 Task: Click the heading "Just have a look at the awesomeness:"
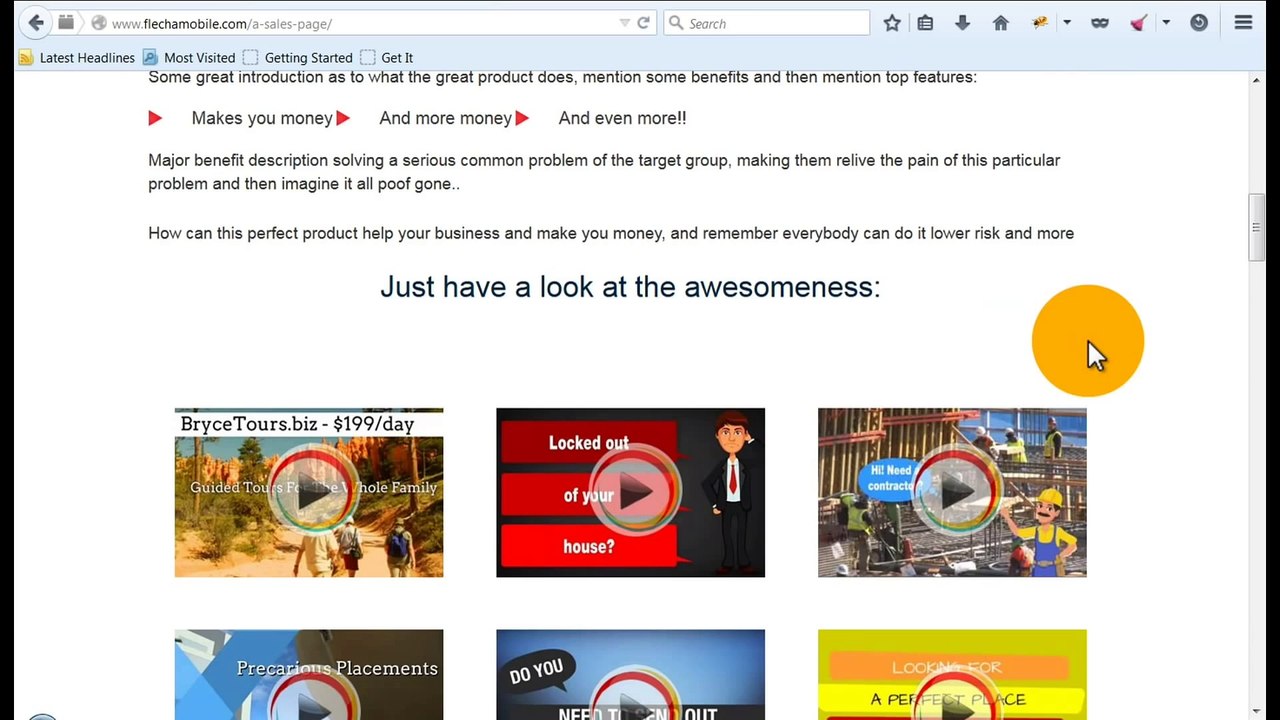(x=630, y=287)
